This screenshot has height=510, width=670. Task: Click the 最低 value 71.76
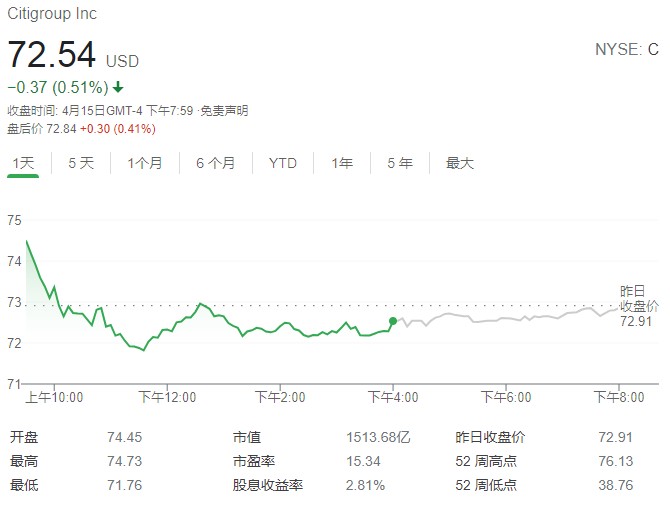click(x=124, y=485)
